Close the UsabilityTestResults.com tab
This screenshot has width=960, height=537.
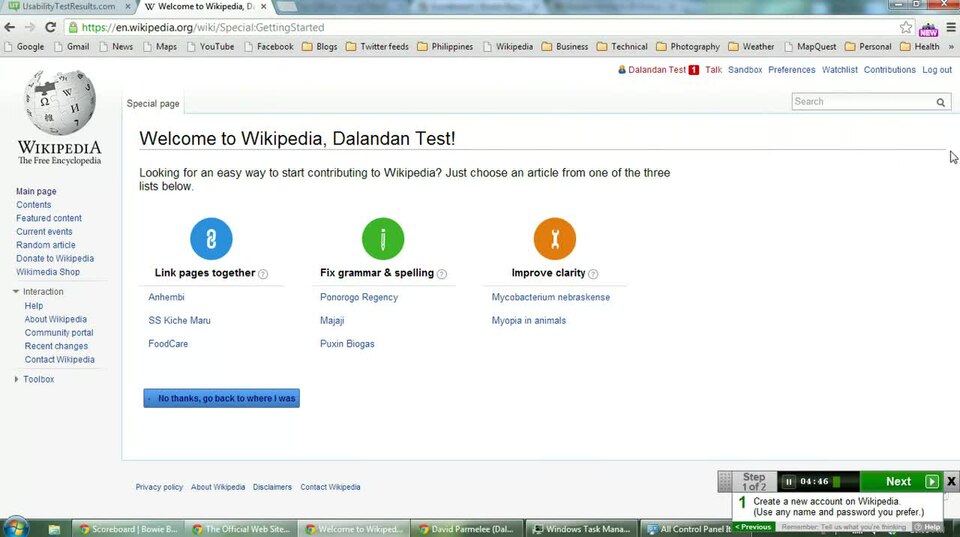pyautogui.click(x=128, y=6)
